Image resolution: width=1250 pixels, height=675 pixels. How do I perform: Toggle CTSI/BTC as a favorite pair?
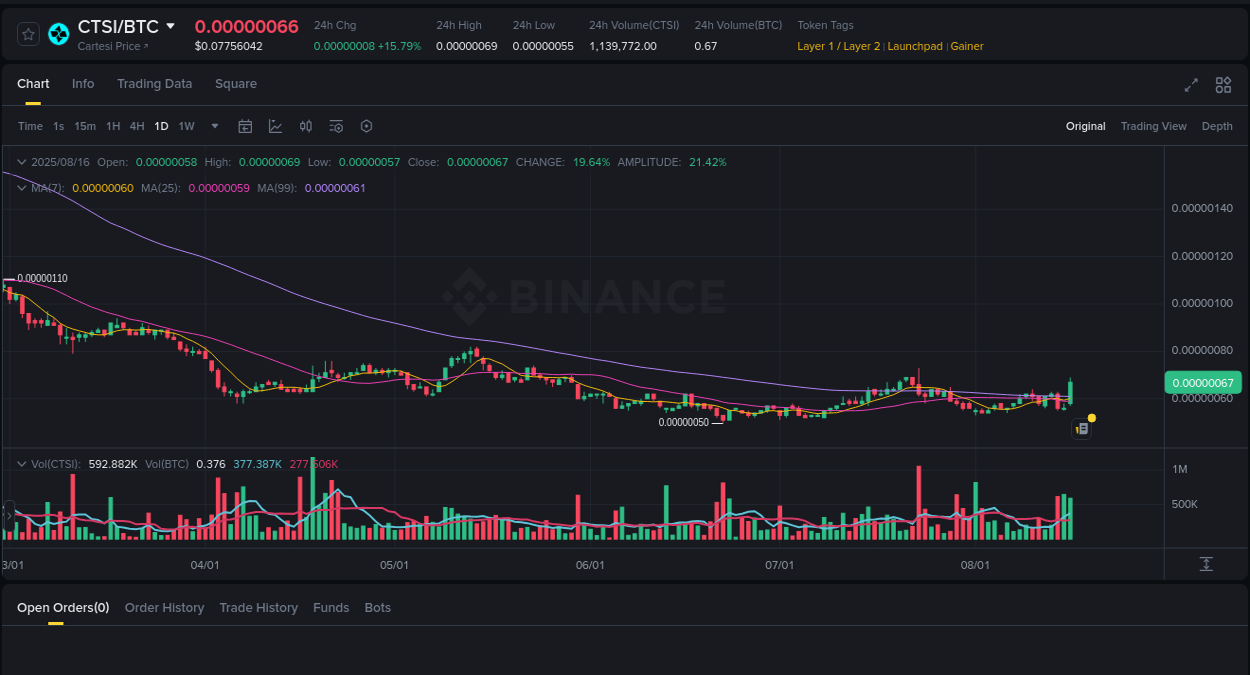[x=27, y=33]
